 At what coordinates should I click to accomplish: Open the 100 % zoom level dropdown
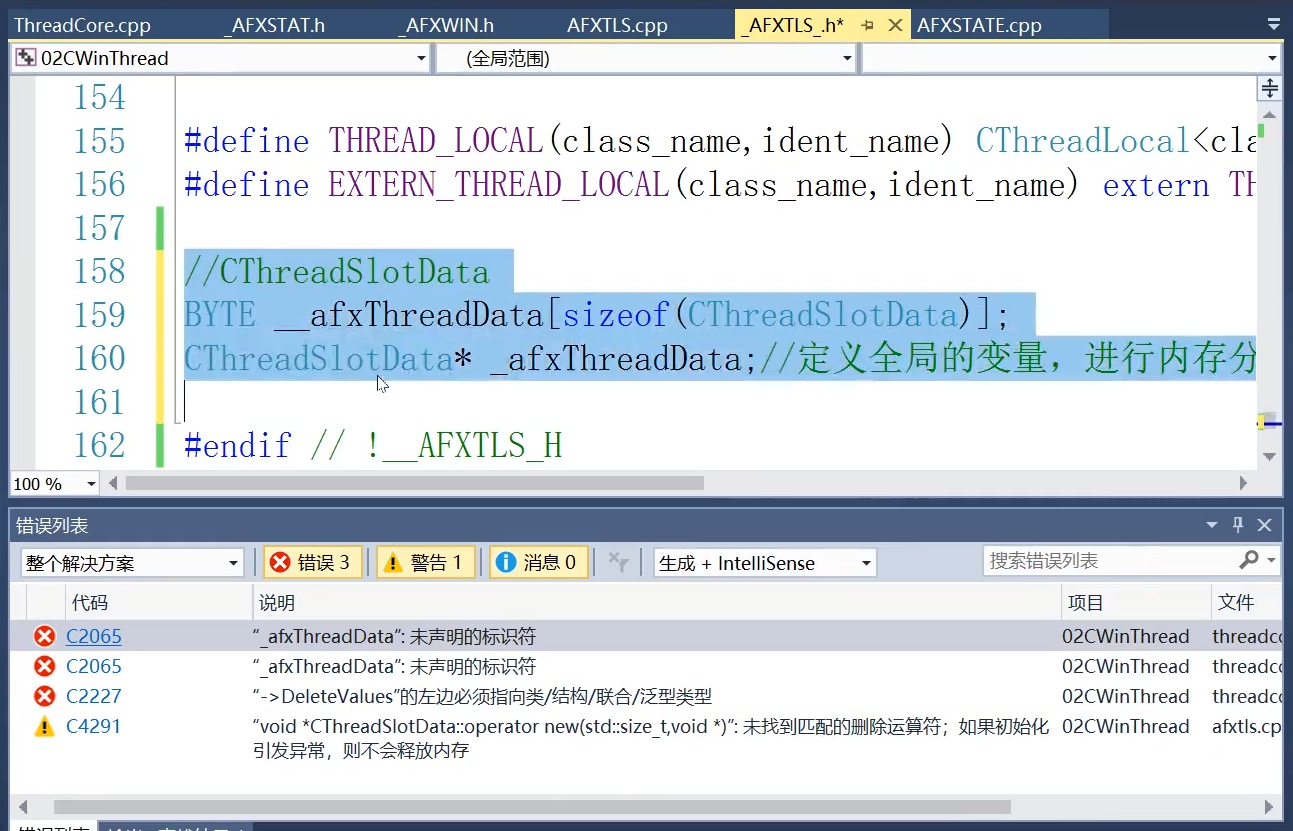(x=91, y=484)
